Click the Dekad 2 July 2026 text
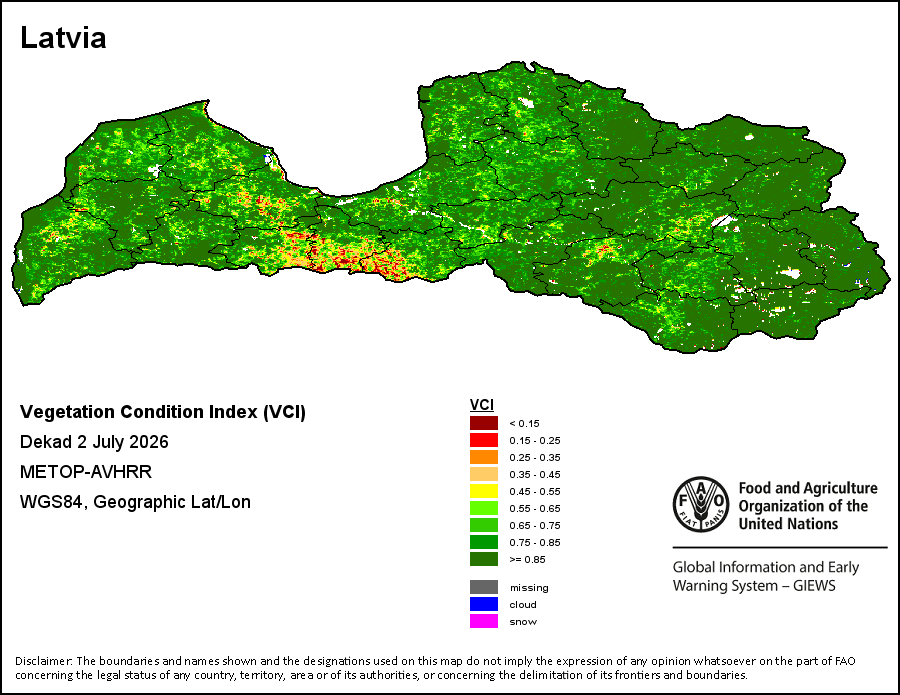Screen dimensions: 900x695 (94, 442)
